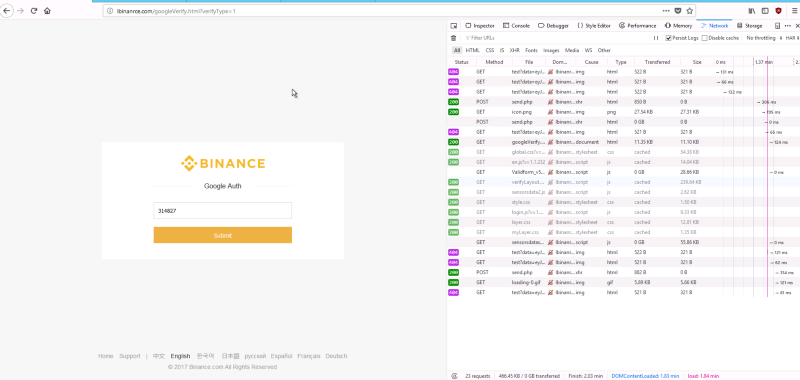Filter requests by HTML
This screenshot has height=380, width=800.
(472, 50)
